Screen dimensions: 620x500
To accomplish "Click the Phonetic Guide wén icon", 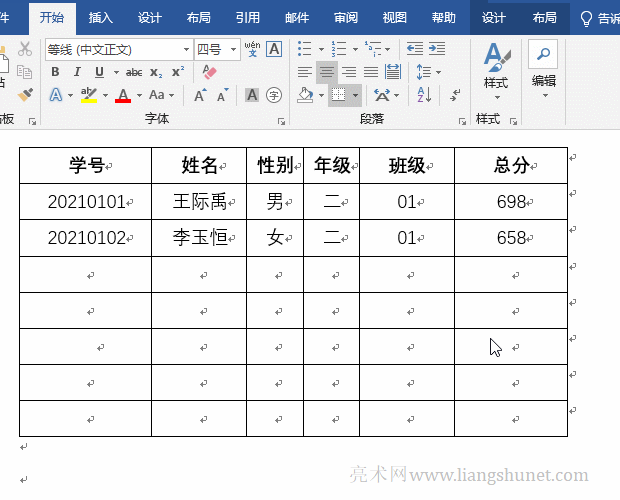I will pyautogui.click(x=252, y=49).
